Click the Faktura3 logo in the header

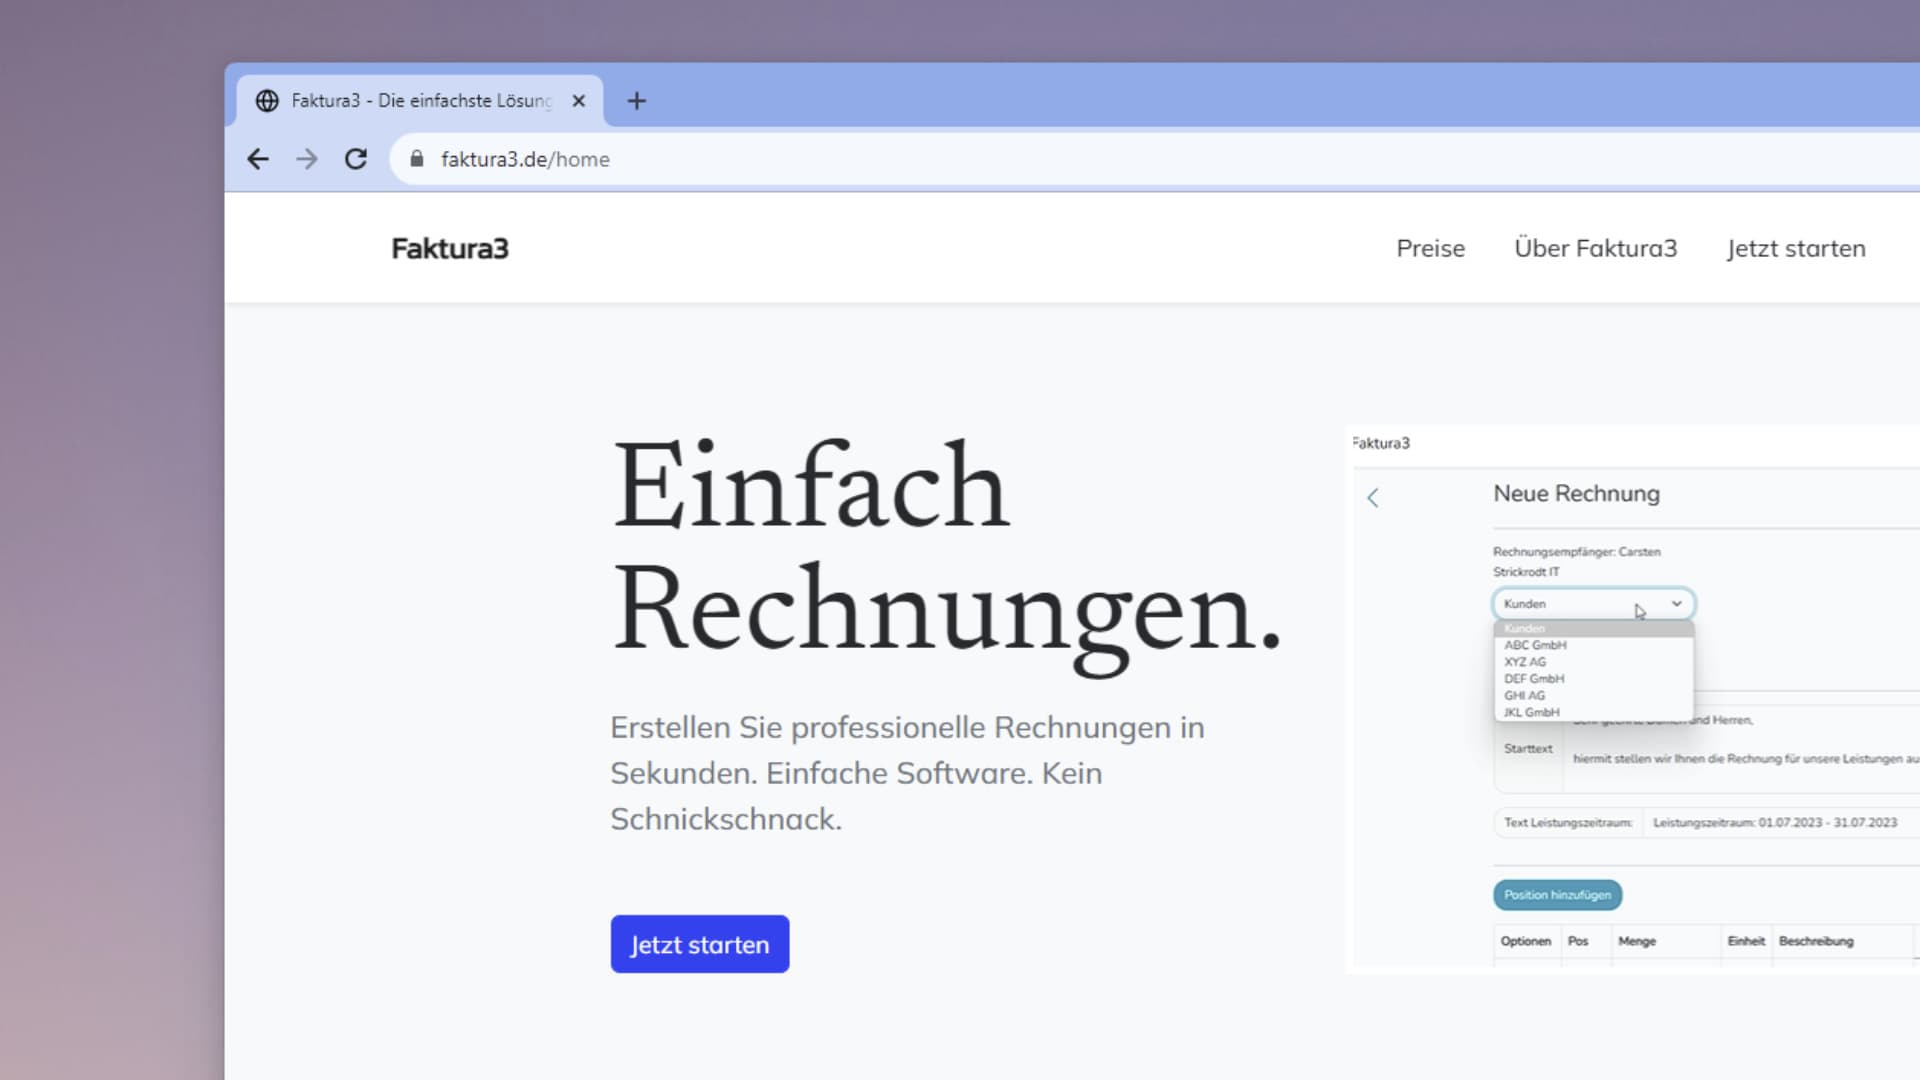click(450, 248)
